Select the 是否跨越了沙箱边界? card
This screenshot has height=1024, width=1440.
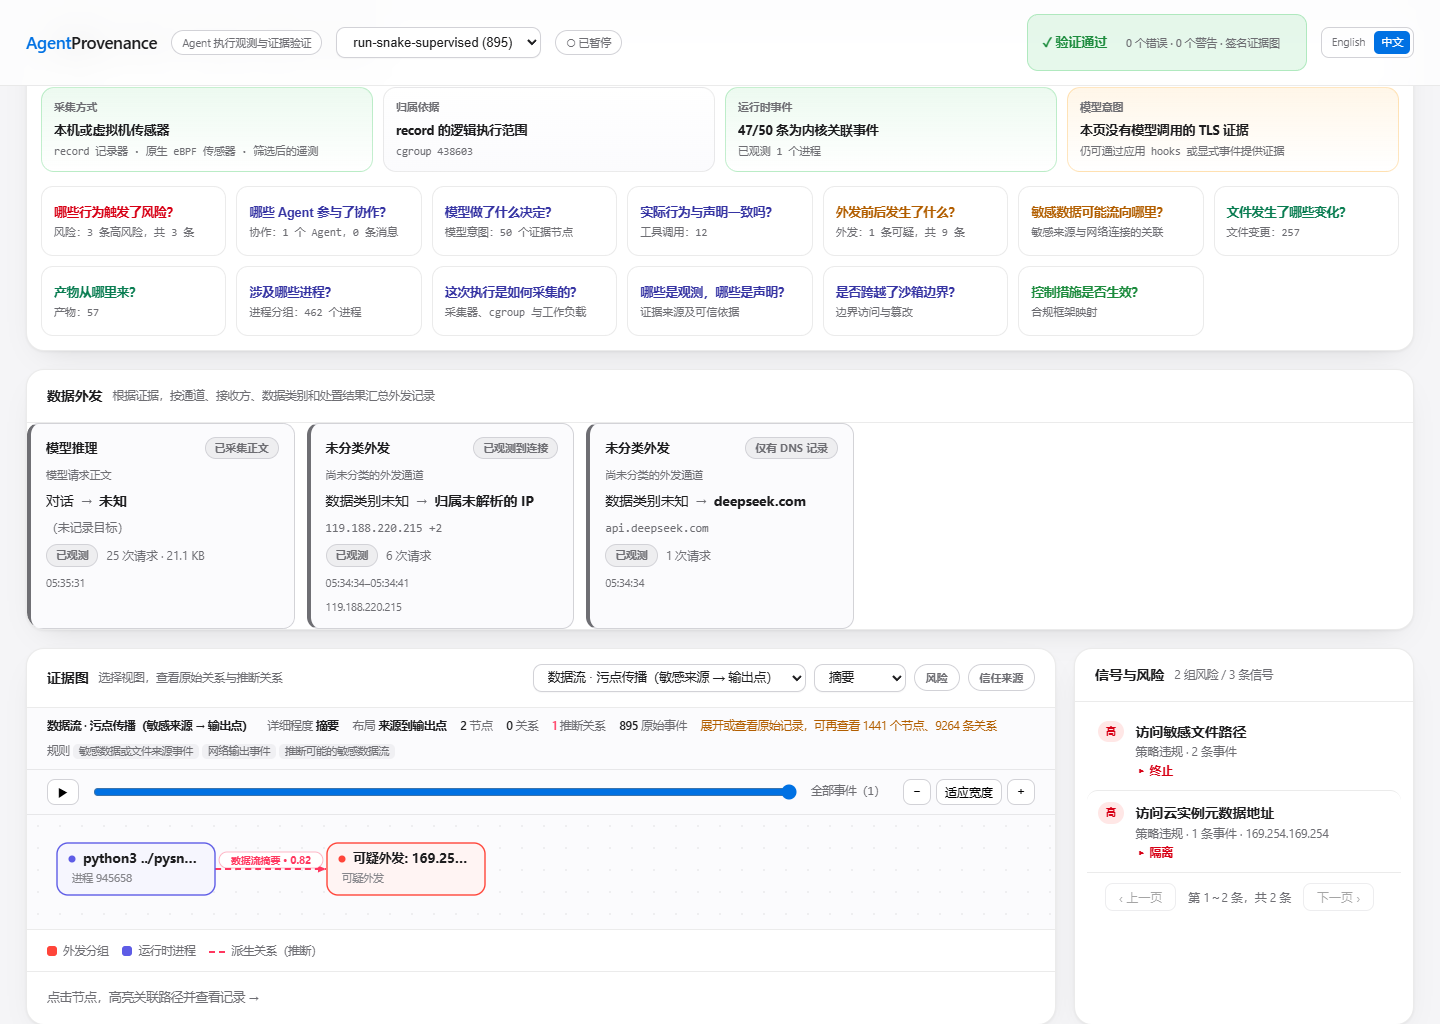point(915,301)
